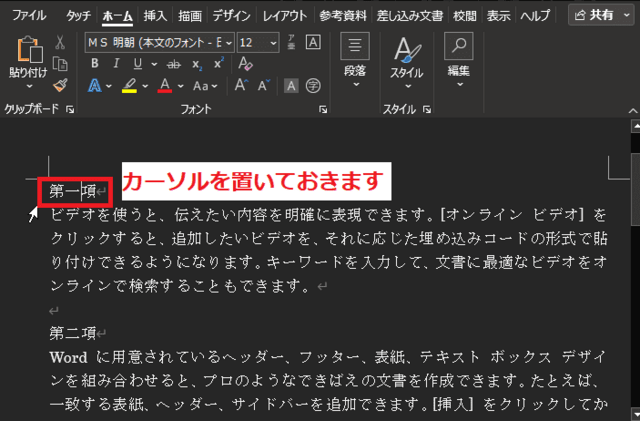Click the Share (共有) button
This screenshot has height=421, width=640.
[597, 15]
